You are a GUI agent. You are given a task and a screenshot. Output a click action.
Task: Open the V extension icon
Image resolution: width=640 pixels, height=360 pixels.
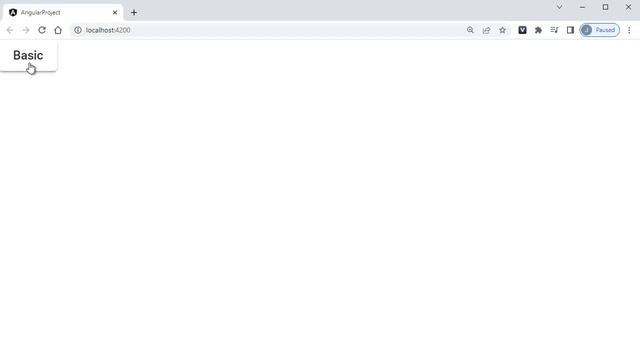click(522, 30)
